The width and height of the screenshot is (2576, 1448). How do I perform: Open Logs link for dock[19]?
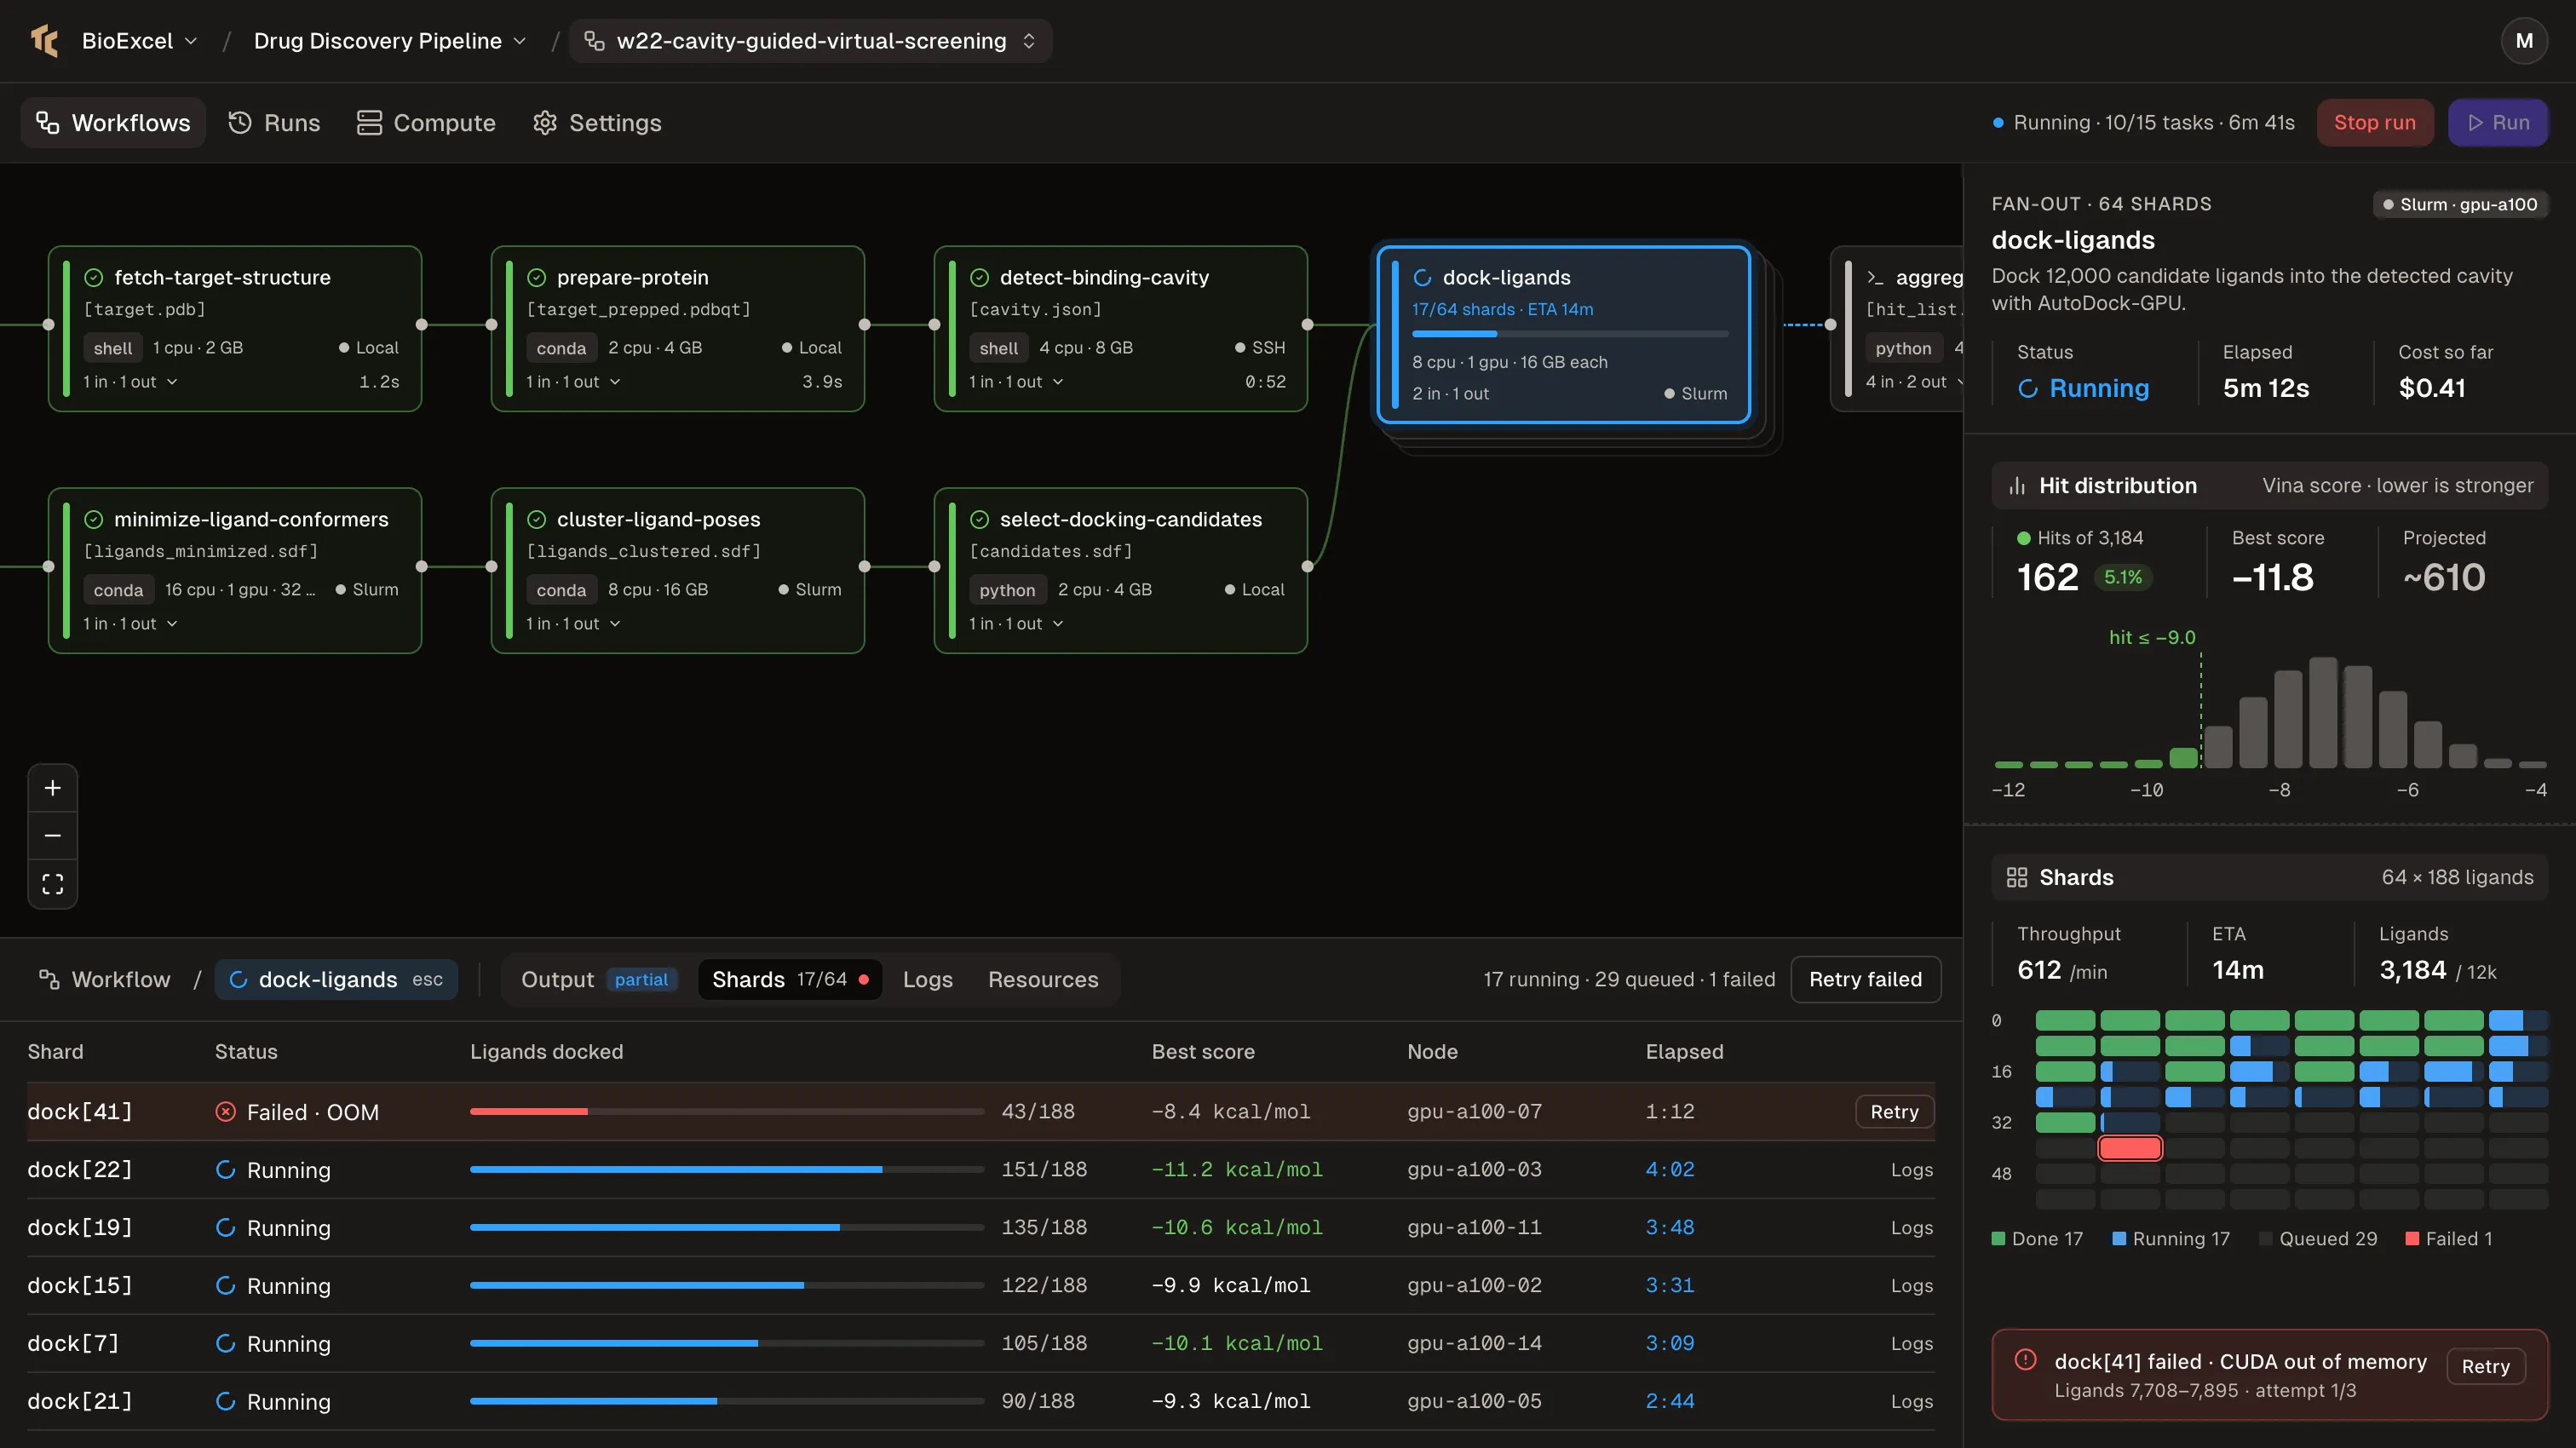(1912, 1228)
